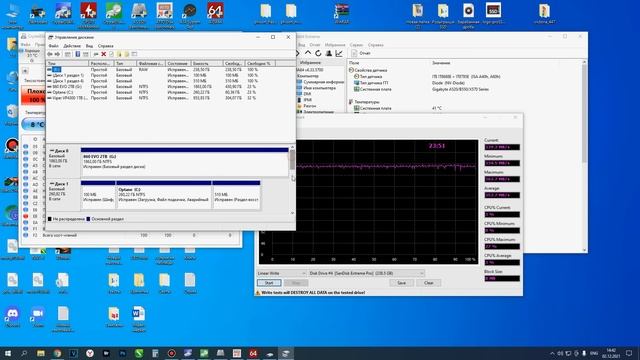Click the AIDA64 user toolbar icon
Image resolution: width=640 pixels, height=360 pixels.
(329, 53)
